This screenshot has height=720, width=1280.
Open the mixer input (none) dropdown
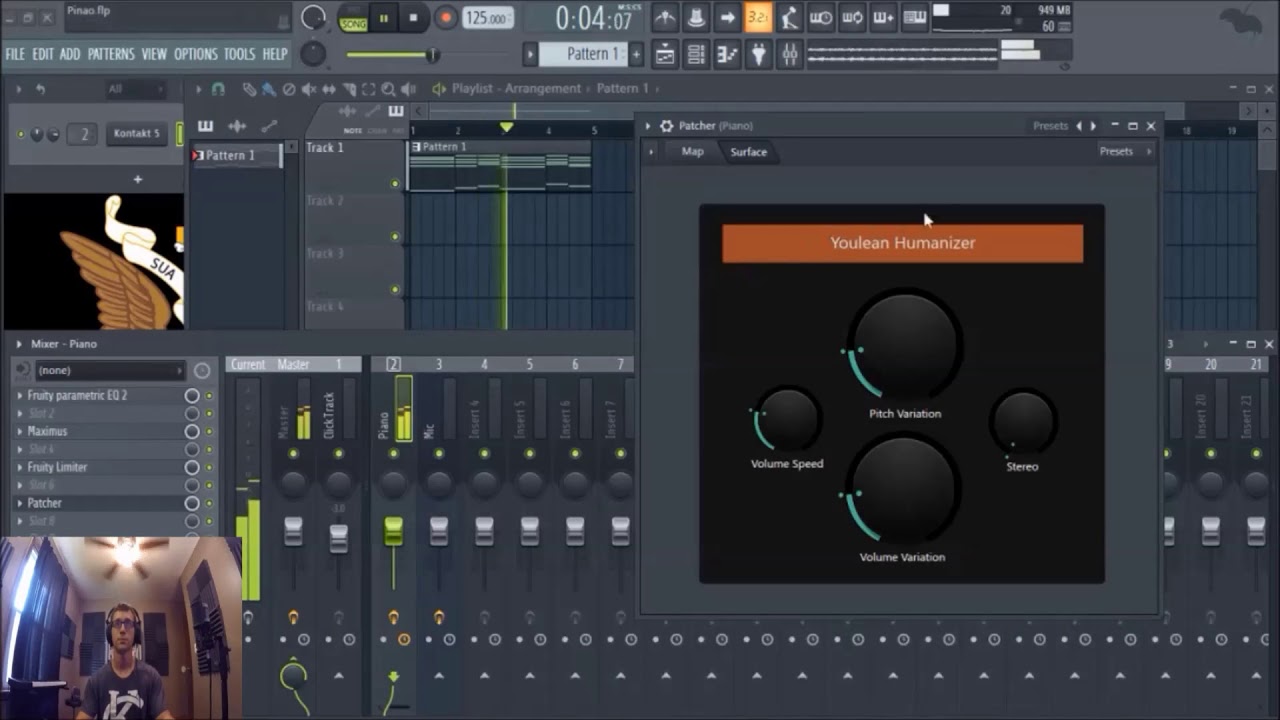point(110,370)
